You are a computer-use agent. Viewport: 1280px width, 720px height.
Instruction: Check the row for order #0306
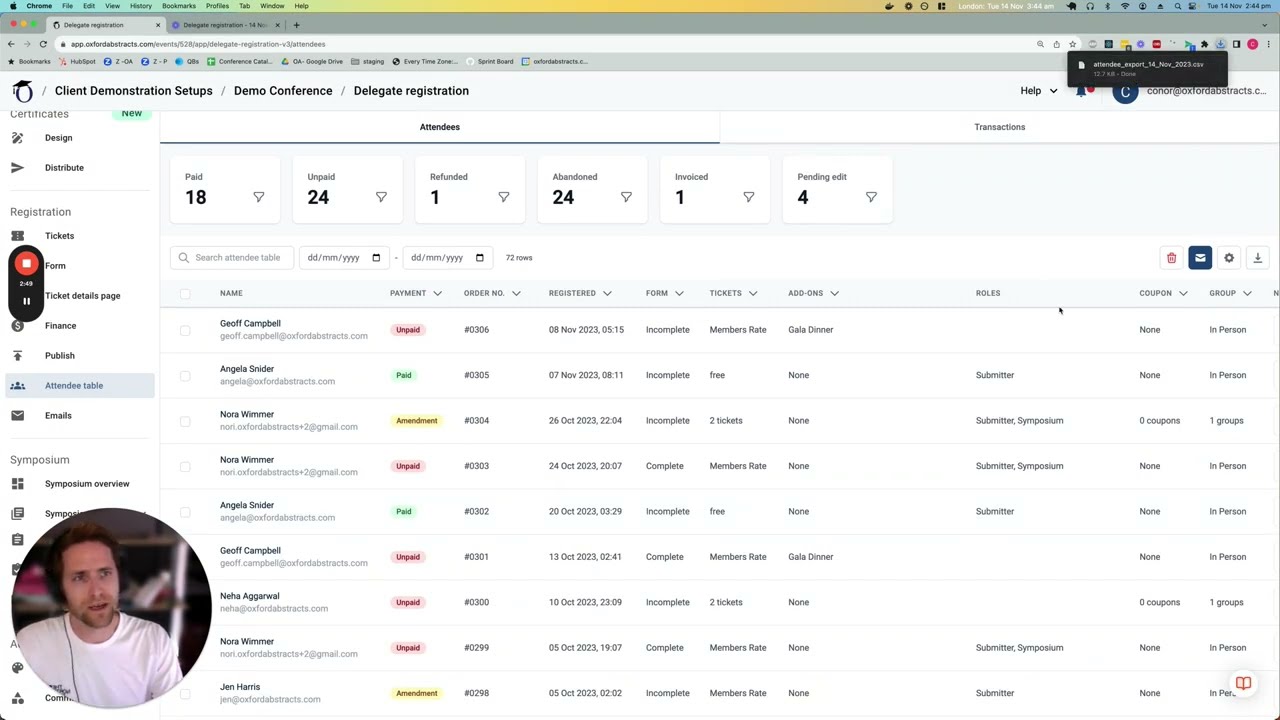pos(185,330)
